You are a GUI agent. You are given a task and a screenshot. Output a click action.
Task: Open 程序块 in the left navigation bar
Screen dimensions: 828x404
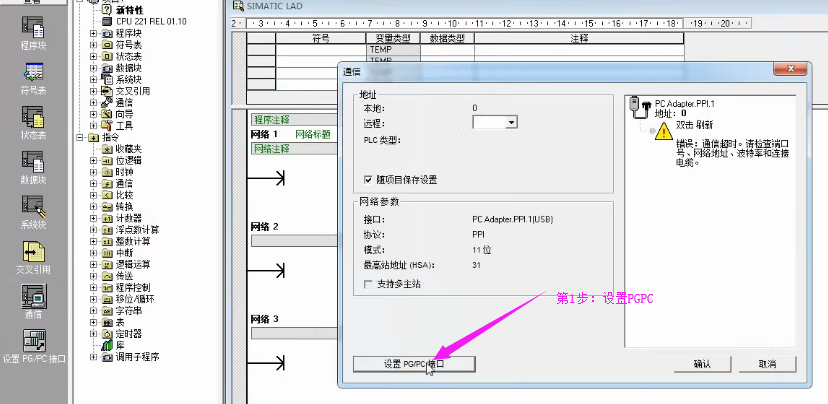click(33, 33)
